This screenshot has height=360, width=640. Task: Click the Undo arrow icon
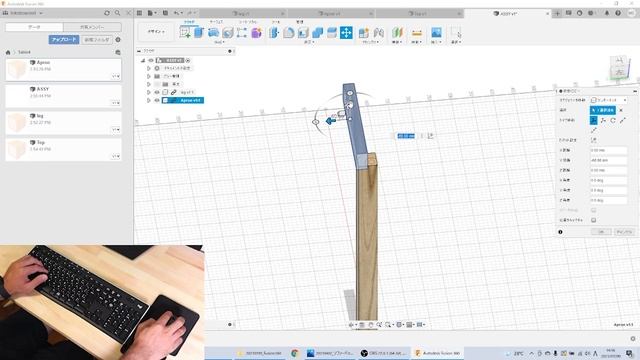click(176, 13)
